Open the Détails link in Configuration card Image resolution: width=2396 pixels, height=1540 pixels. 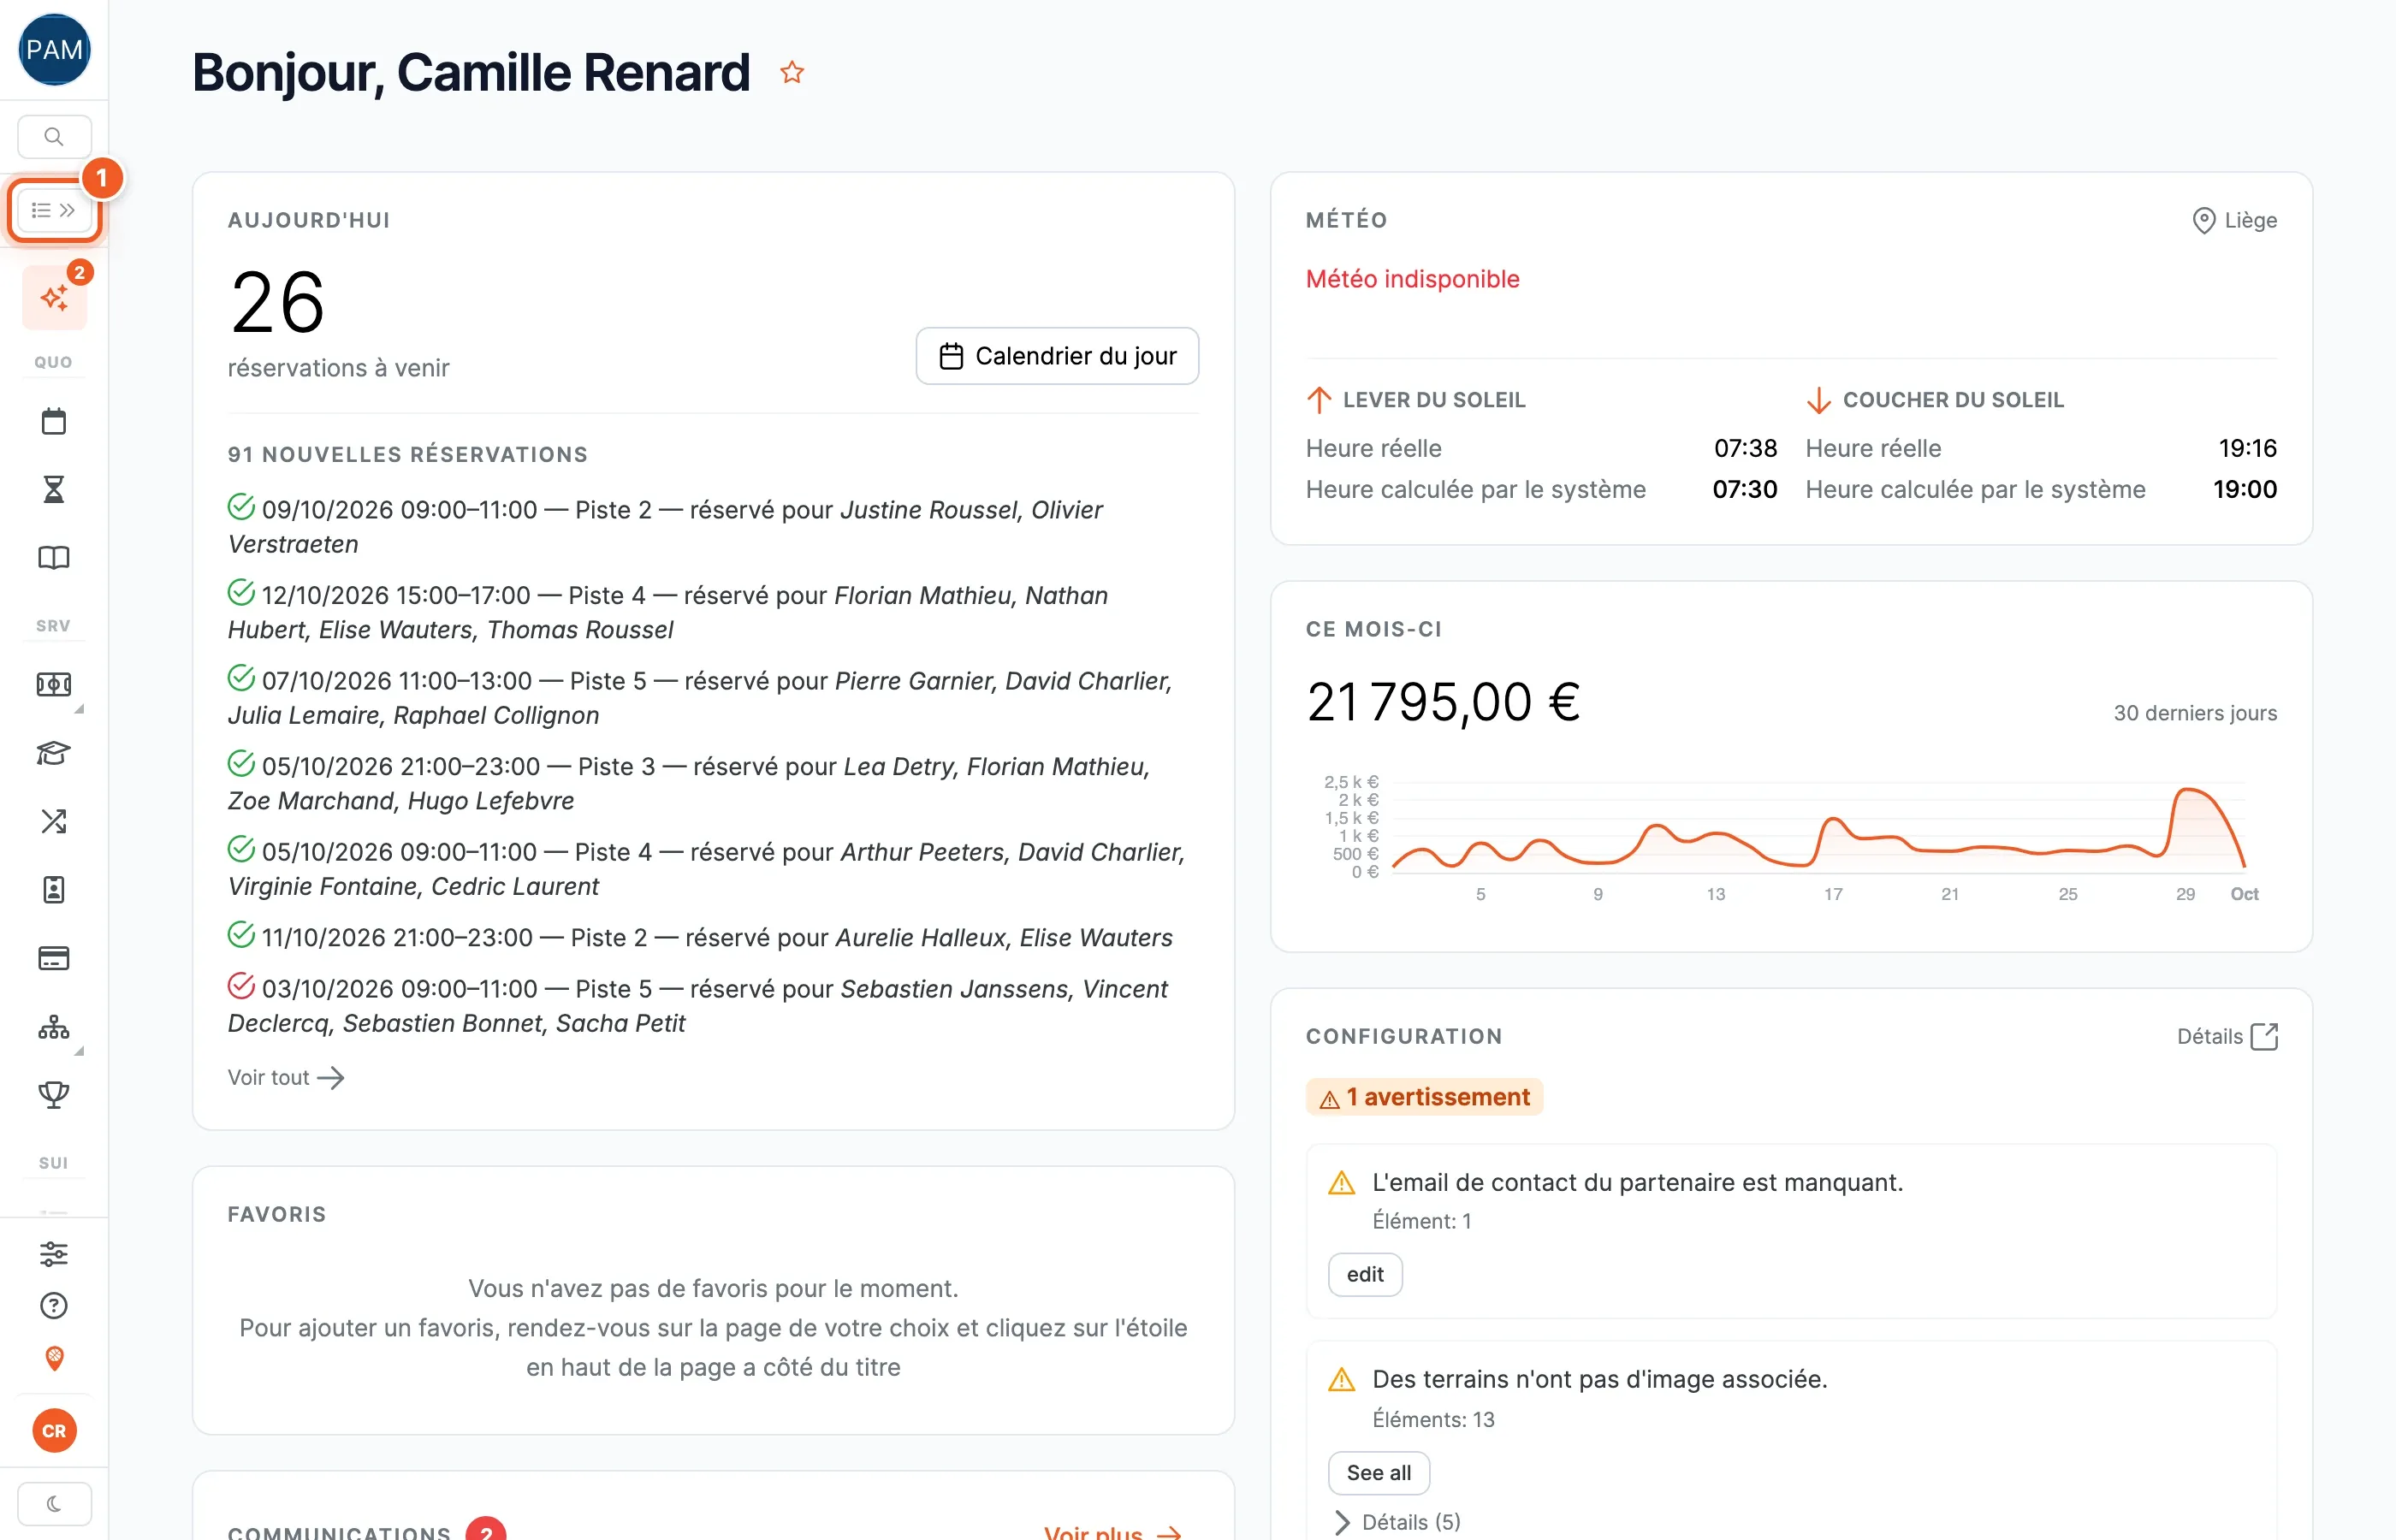pyautogui.click(x=2227, y=1036)
